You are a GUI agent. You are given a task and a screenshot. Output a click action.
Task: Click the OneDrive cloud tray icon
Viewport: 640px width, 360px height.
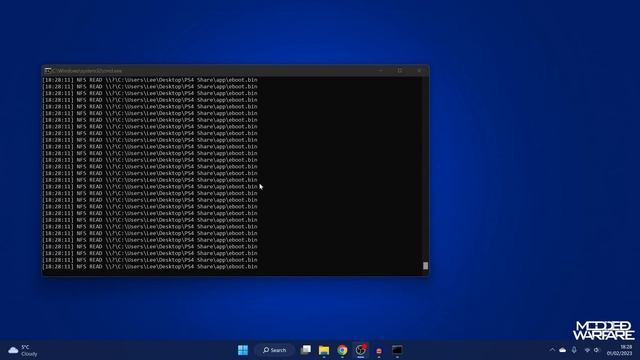pyautogui.click(x=563, y=350)
